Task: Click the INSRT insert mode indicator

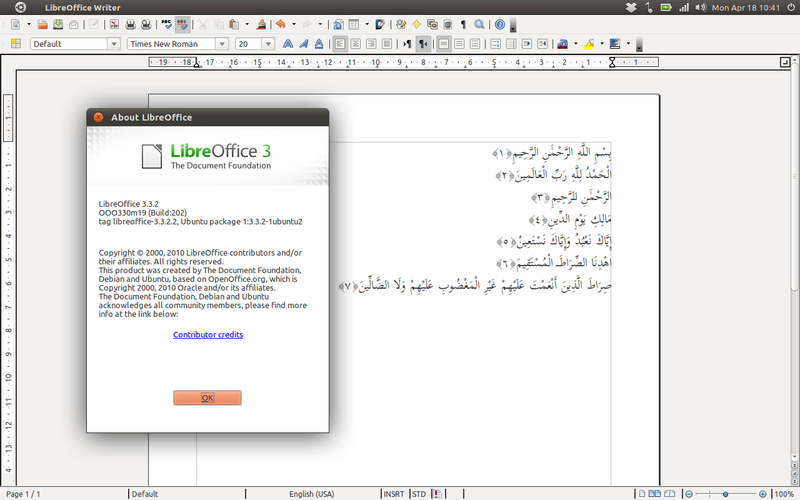Action: pyautogui.click(x=393, y=494)
